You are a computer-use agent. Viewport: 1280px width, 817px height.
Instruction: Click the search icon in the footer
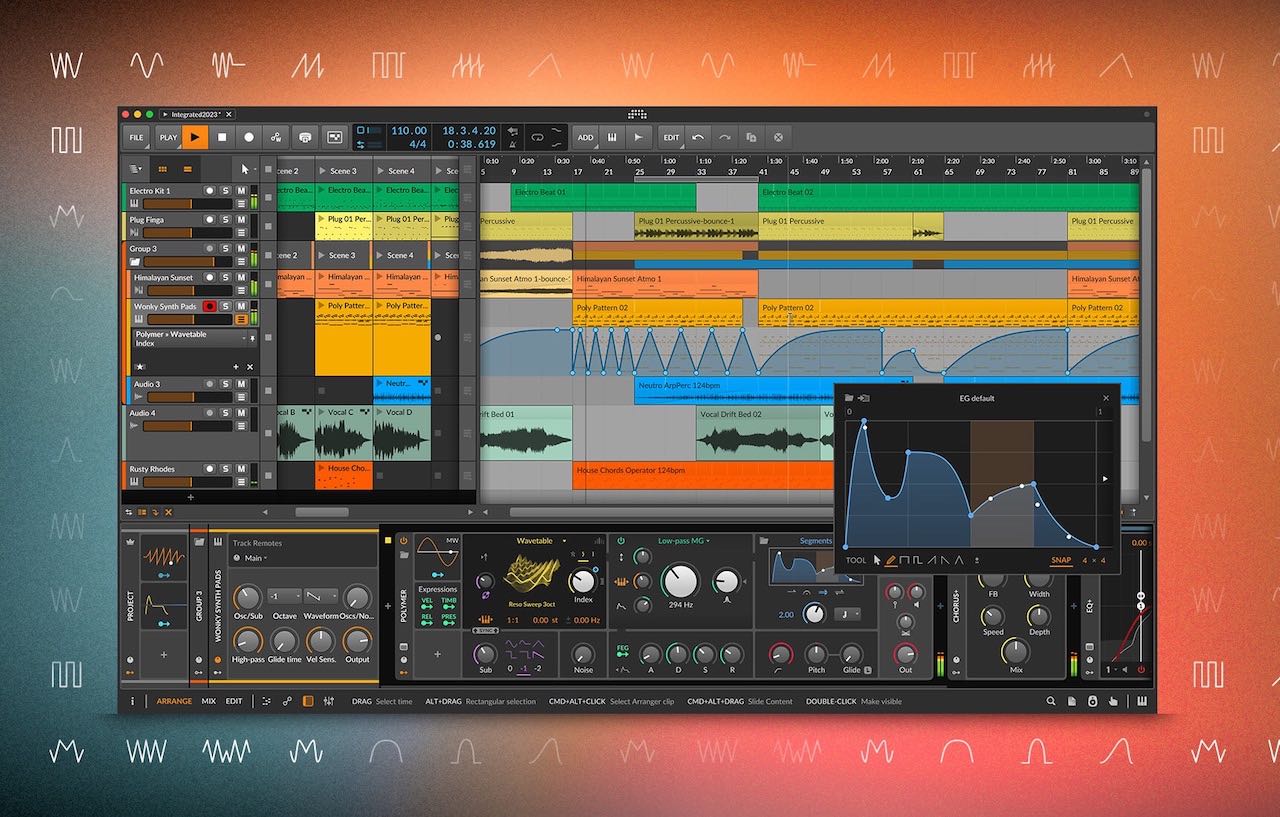pyautogui.click(x=1050, y=701)
